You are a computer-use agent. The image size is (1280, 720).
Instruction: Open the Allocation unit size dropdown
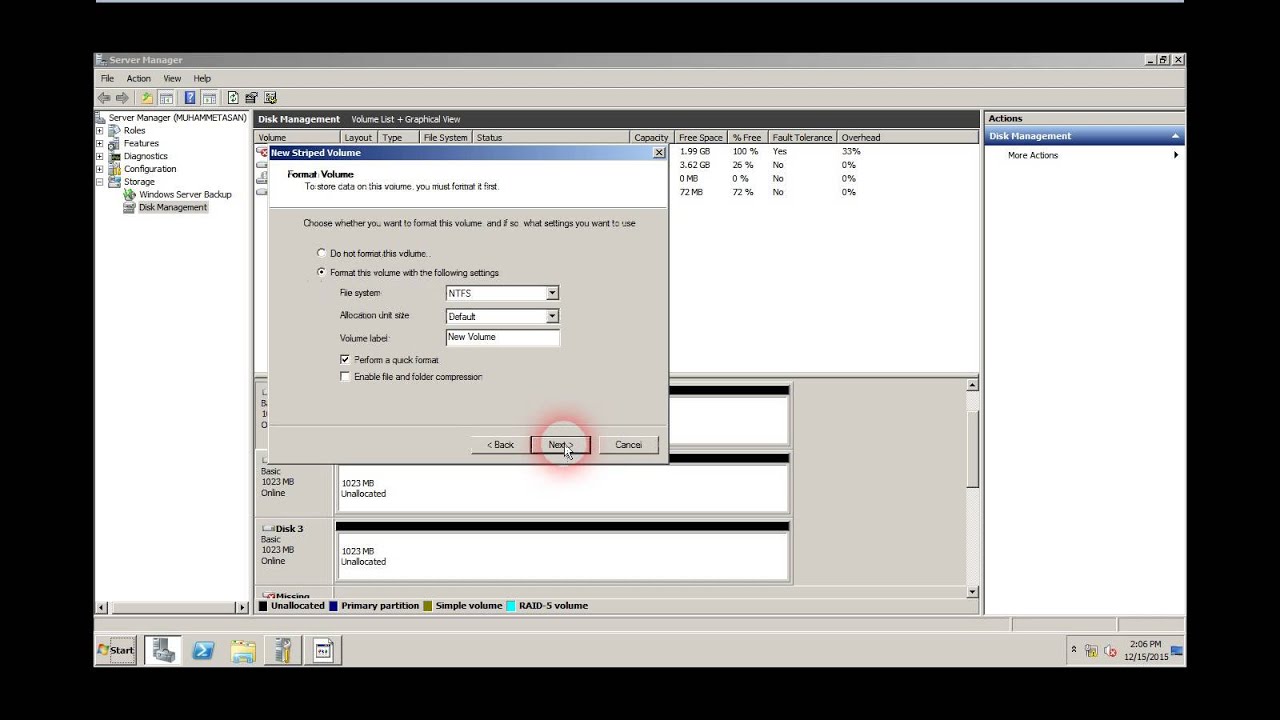pyautogui.click(x=552, y=316)
